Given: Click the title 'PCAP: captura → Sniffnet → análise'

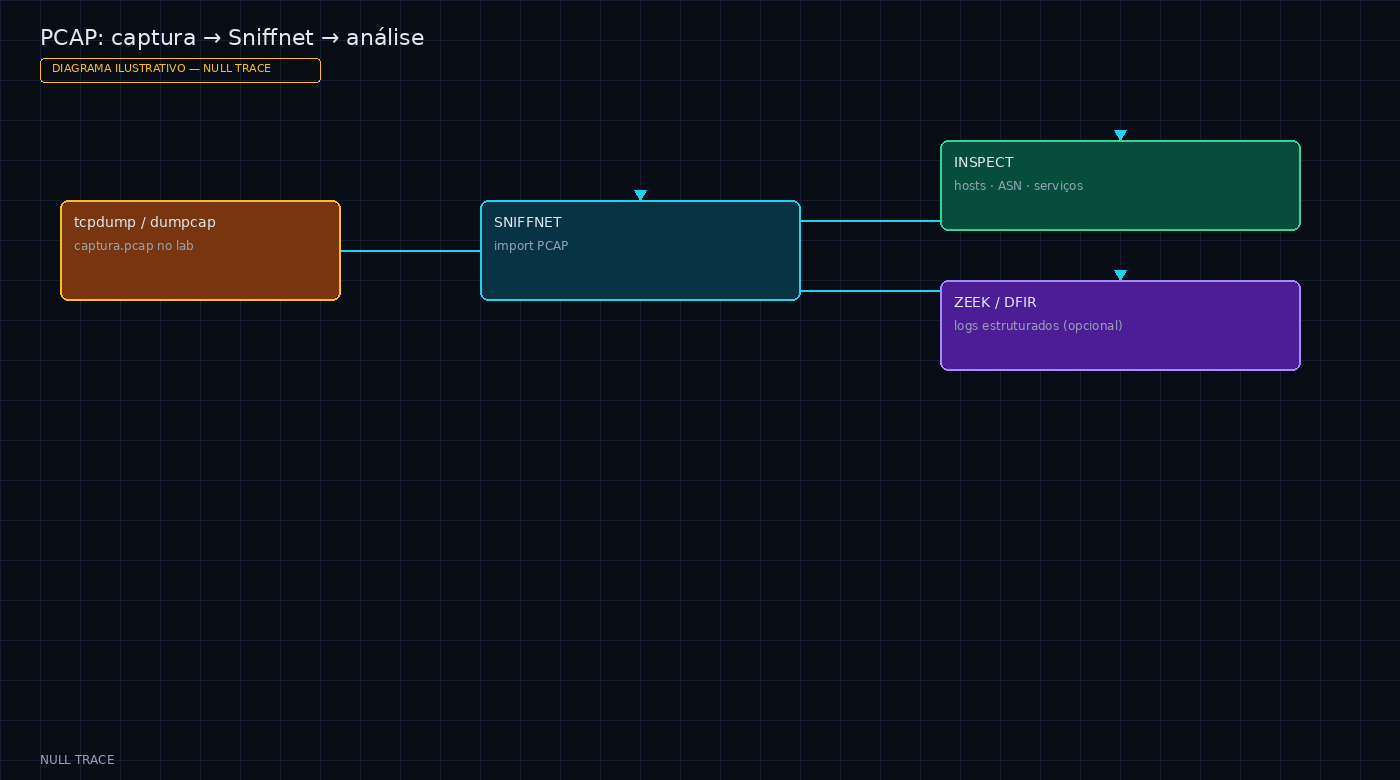Looking at the screenshot, I should (232, 38).
